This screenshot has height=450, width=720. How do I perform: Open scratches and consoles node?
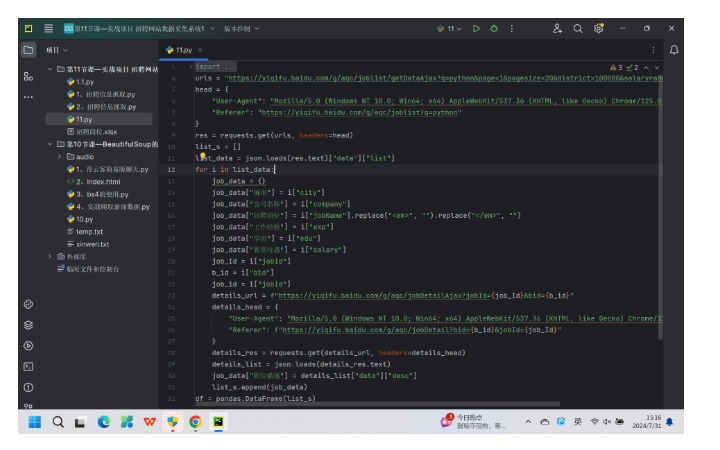pyautogui.click(x=88, y=269)
